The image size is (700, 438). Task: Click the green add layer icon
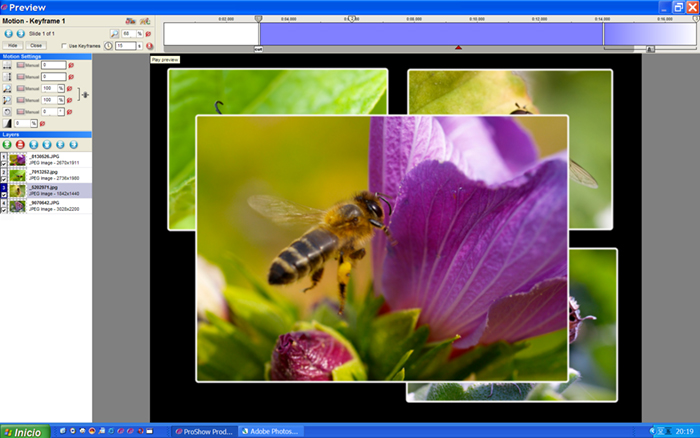coord(8,144)
